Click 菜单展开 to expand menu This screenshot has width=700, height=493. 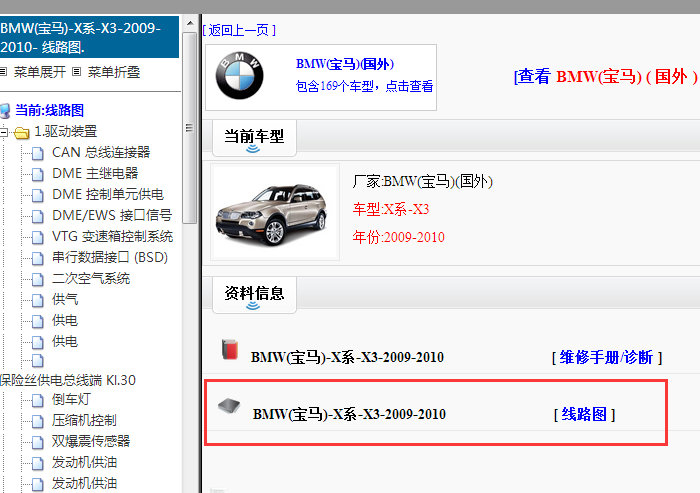(x=40, y=72)
